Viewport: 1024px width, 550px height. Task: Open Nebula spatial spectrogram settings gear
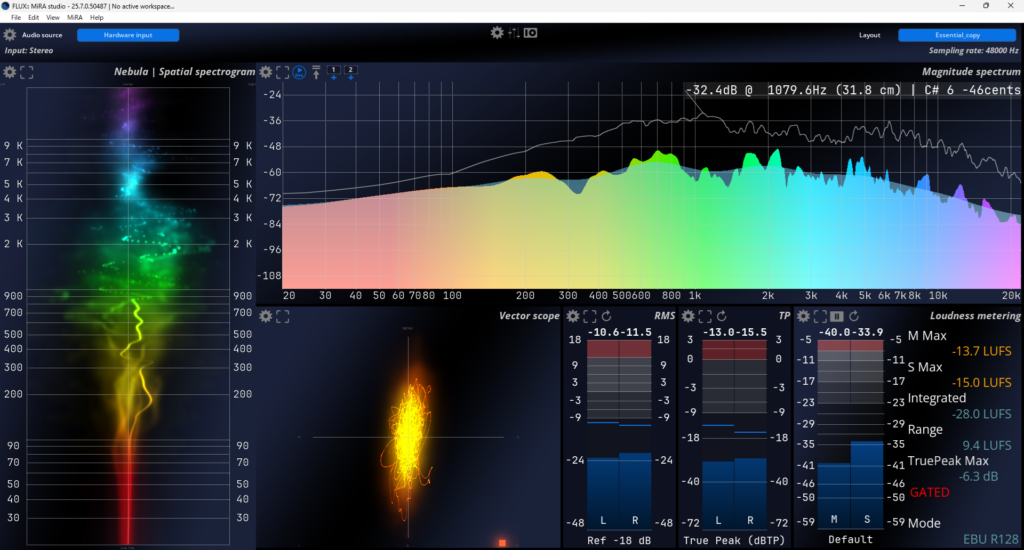click(x=10, y=72)
